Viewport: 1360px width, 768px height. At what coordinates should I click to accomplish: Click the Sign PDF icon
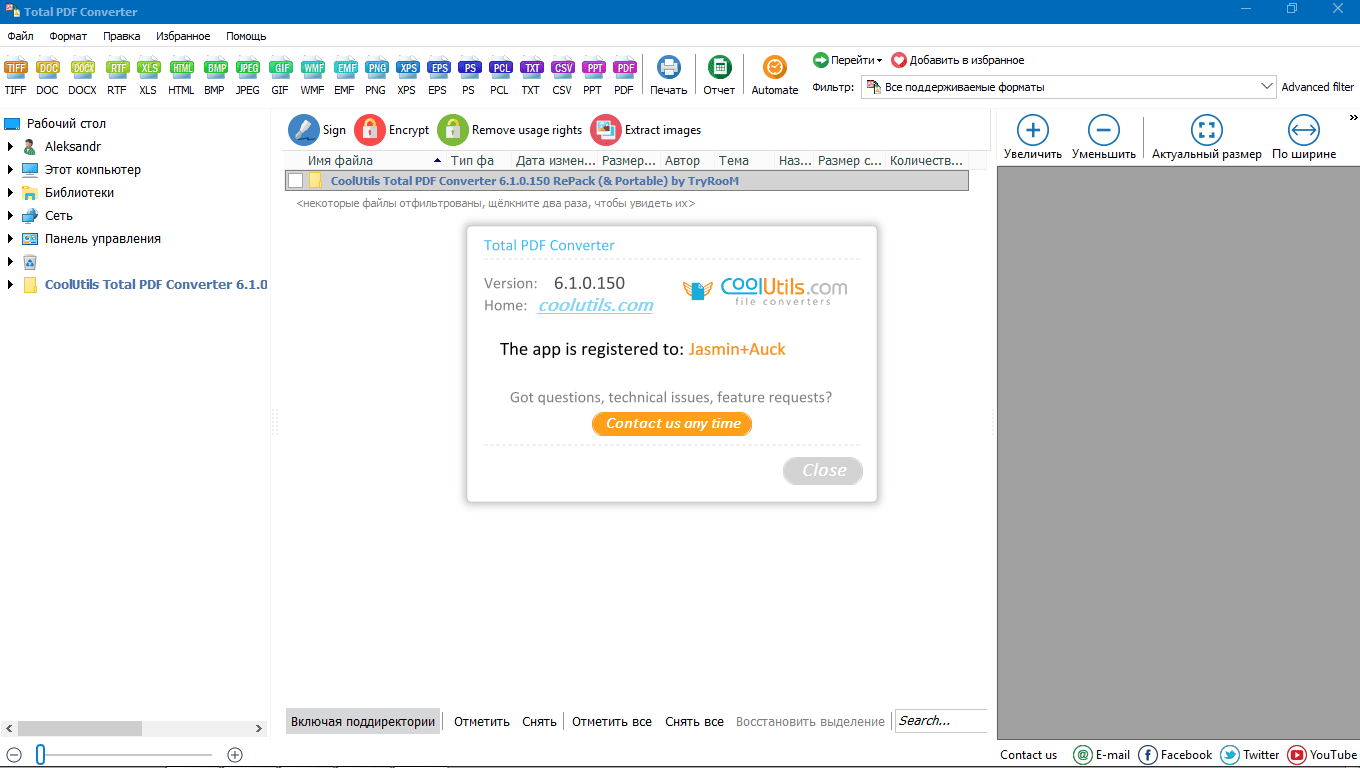point(304,130)
